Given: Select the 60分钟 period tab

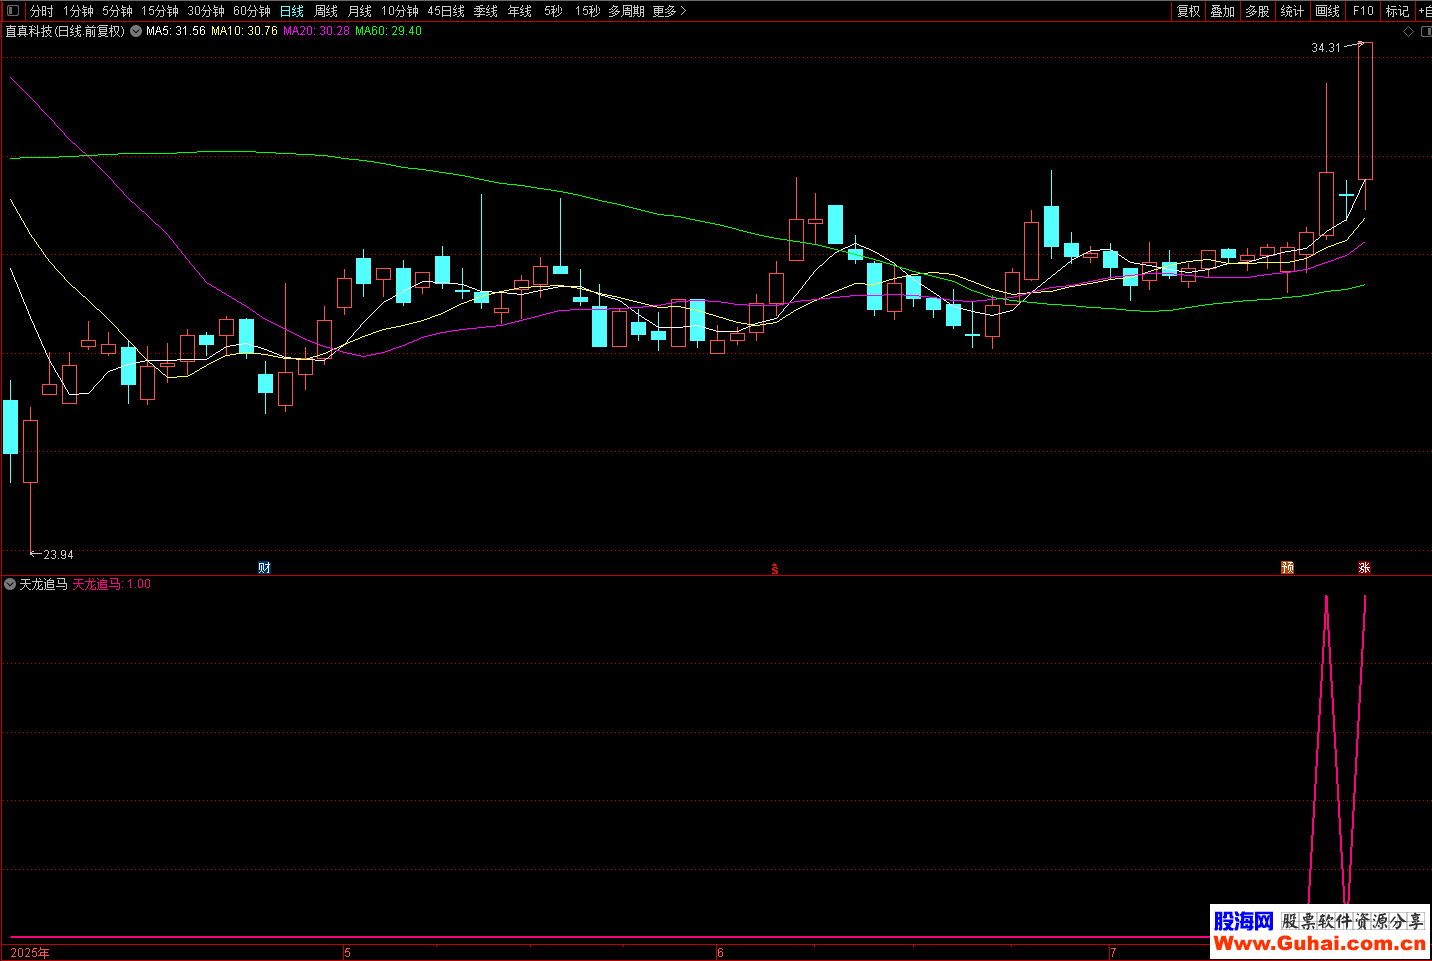Looking at the screenshot, I should click(x=252, y=11).
